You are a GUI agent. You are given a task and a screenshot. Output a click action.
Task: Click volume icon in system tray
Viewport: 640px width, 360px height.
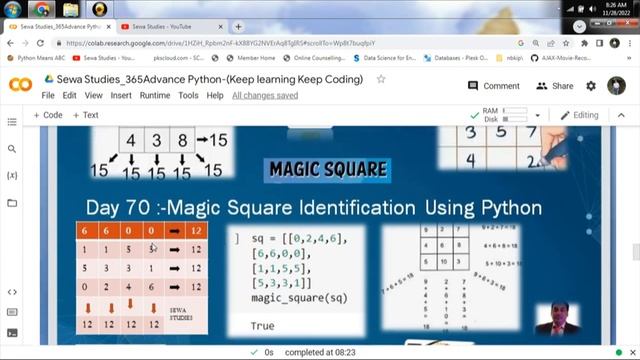click(593, 9)
